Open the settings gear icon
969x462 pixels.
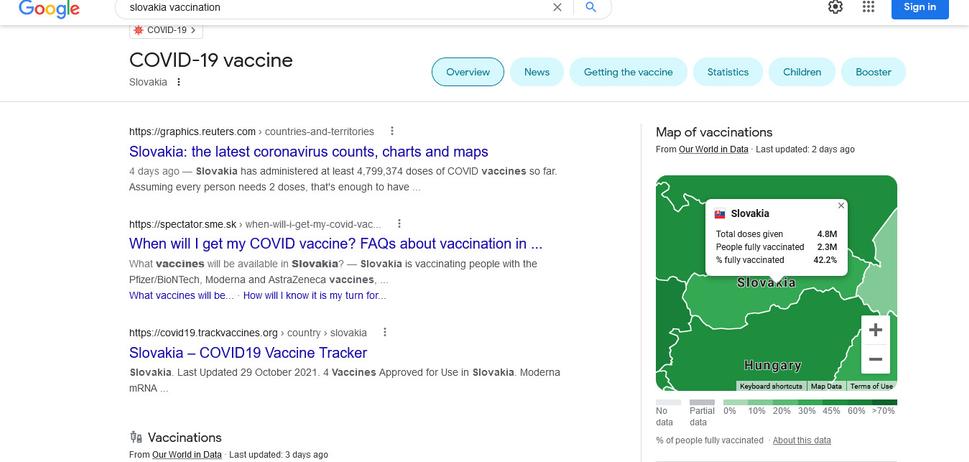coord(835,7)
